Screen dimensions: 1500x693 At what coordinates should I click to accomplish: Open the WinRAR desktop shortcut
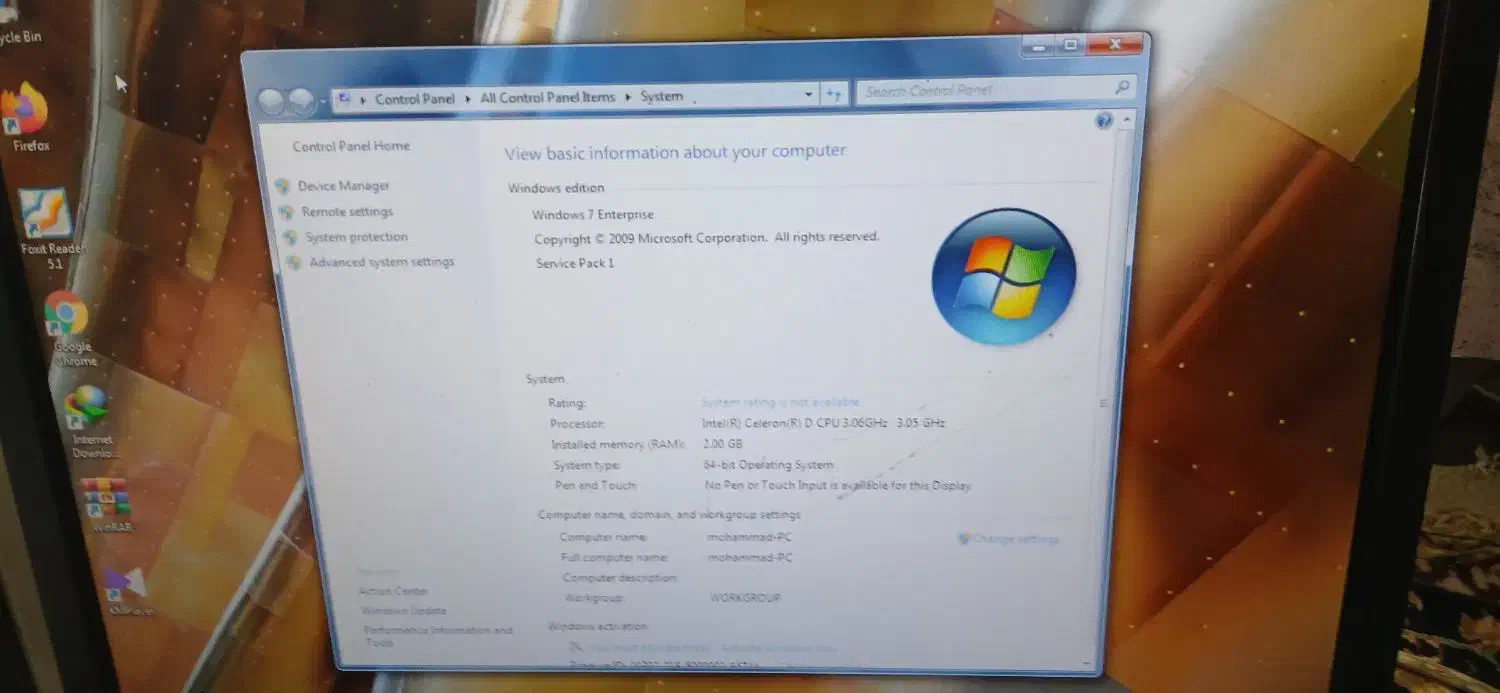tap(108, 503)
